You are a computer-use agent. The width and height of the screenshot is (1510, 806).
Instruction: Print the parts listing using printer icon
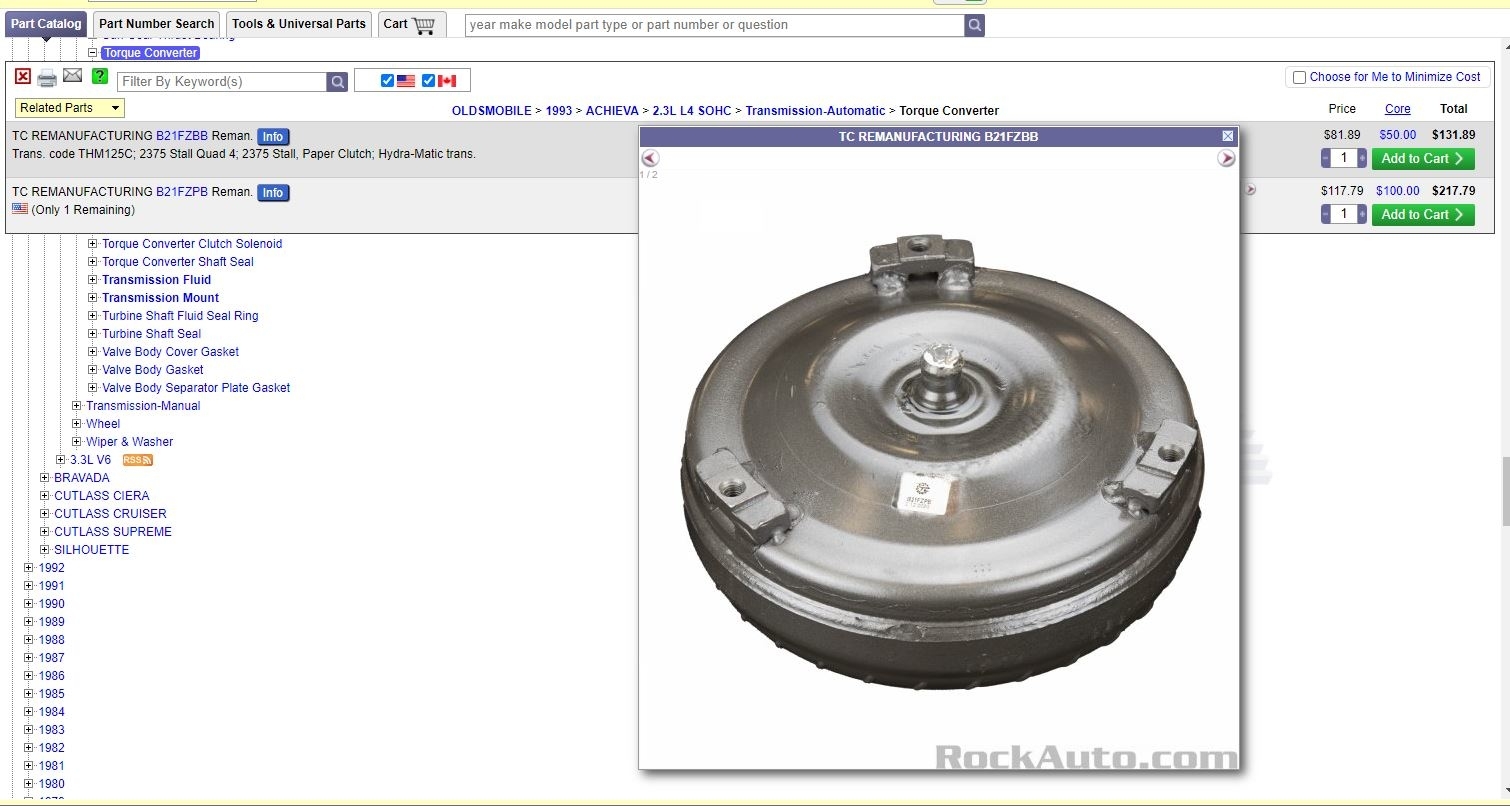pos(47,78)
